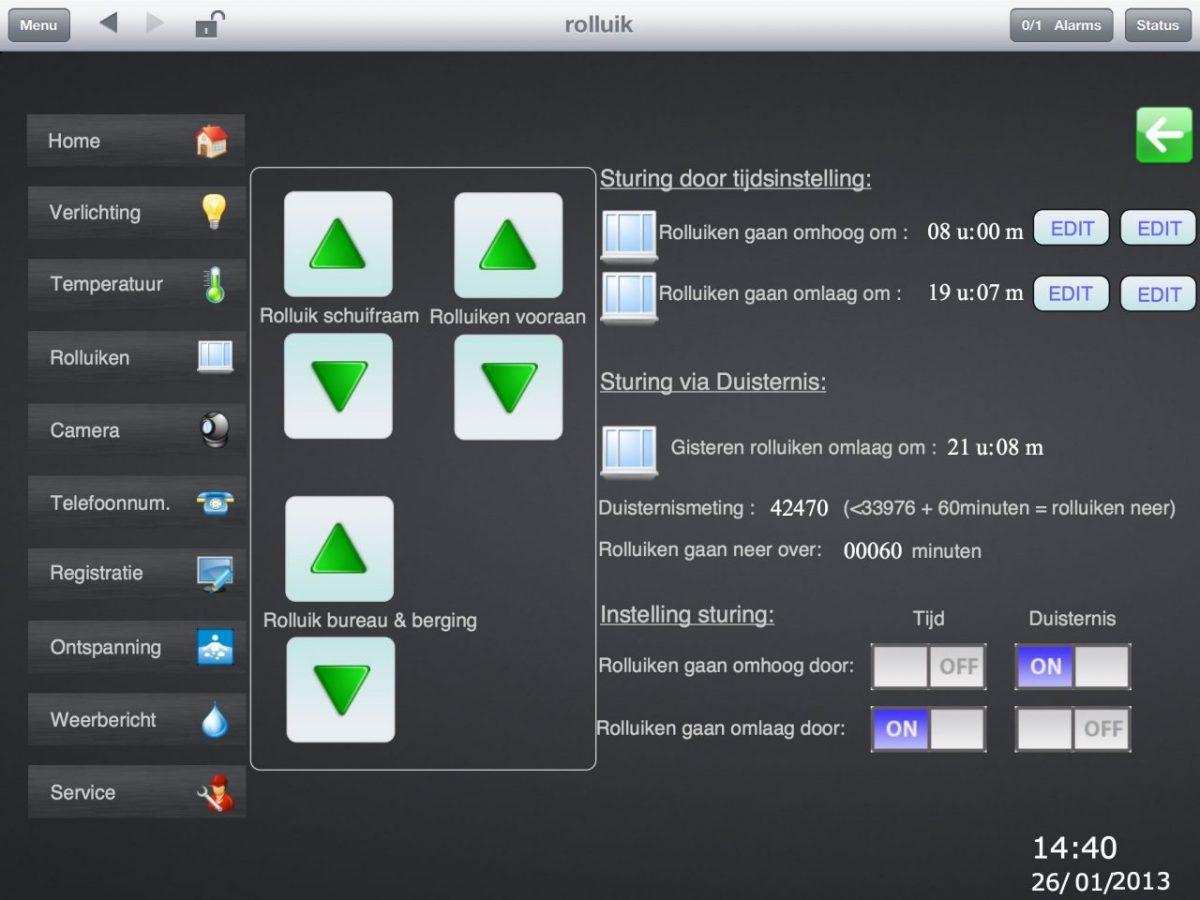Edit the hour for shutters going omhoog
The width and height of the screenshot is (1200, 900).
coord(1071,228)
